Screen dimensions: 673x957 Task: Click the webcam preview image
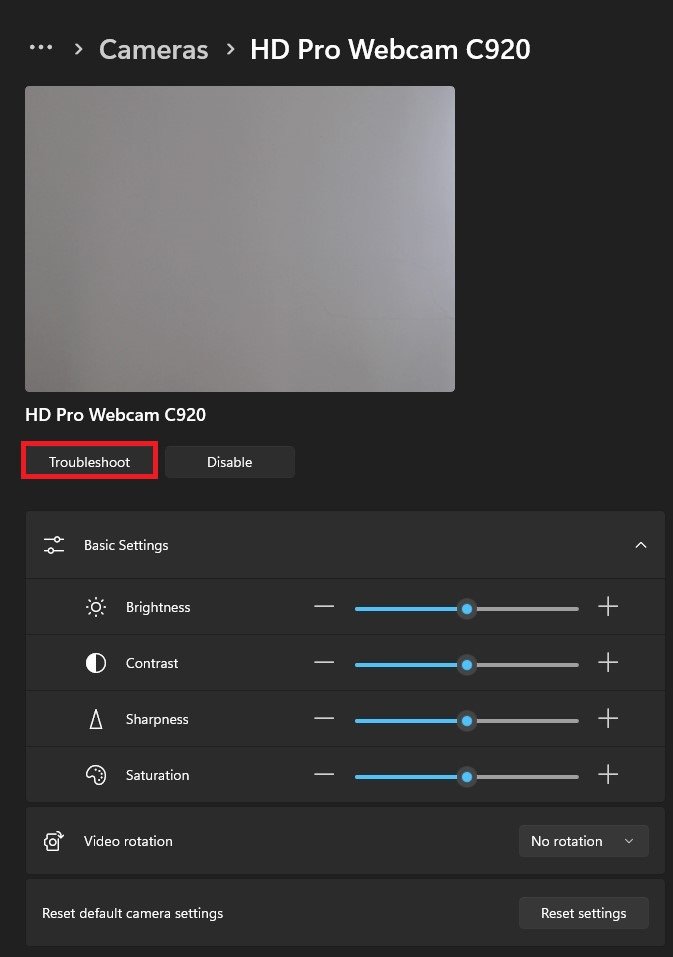240,238
